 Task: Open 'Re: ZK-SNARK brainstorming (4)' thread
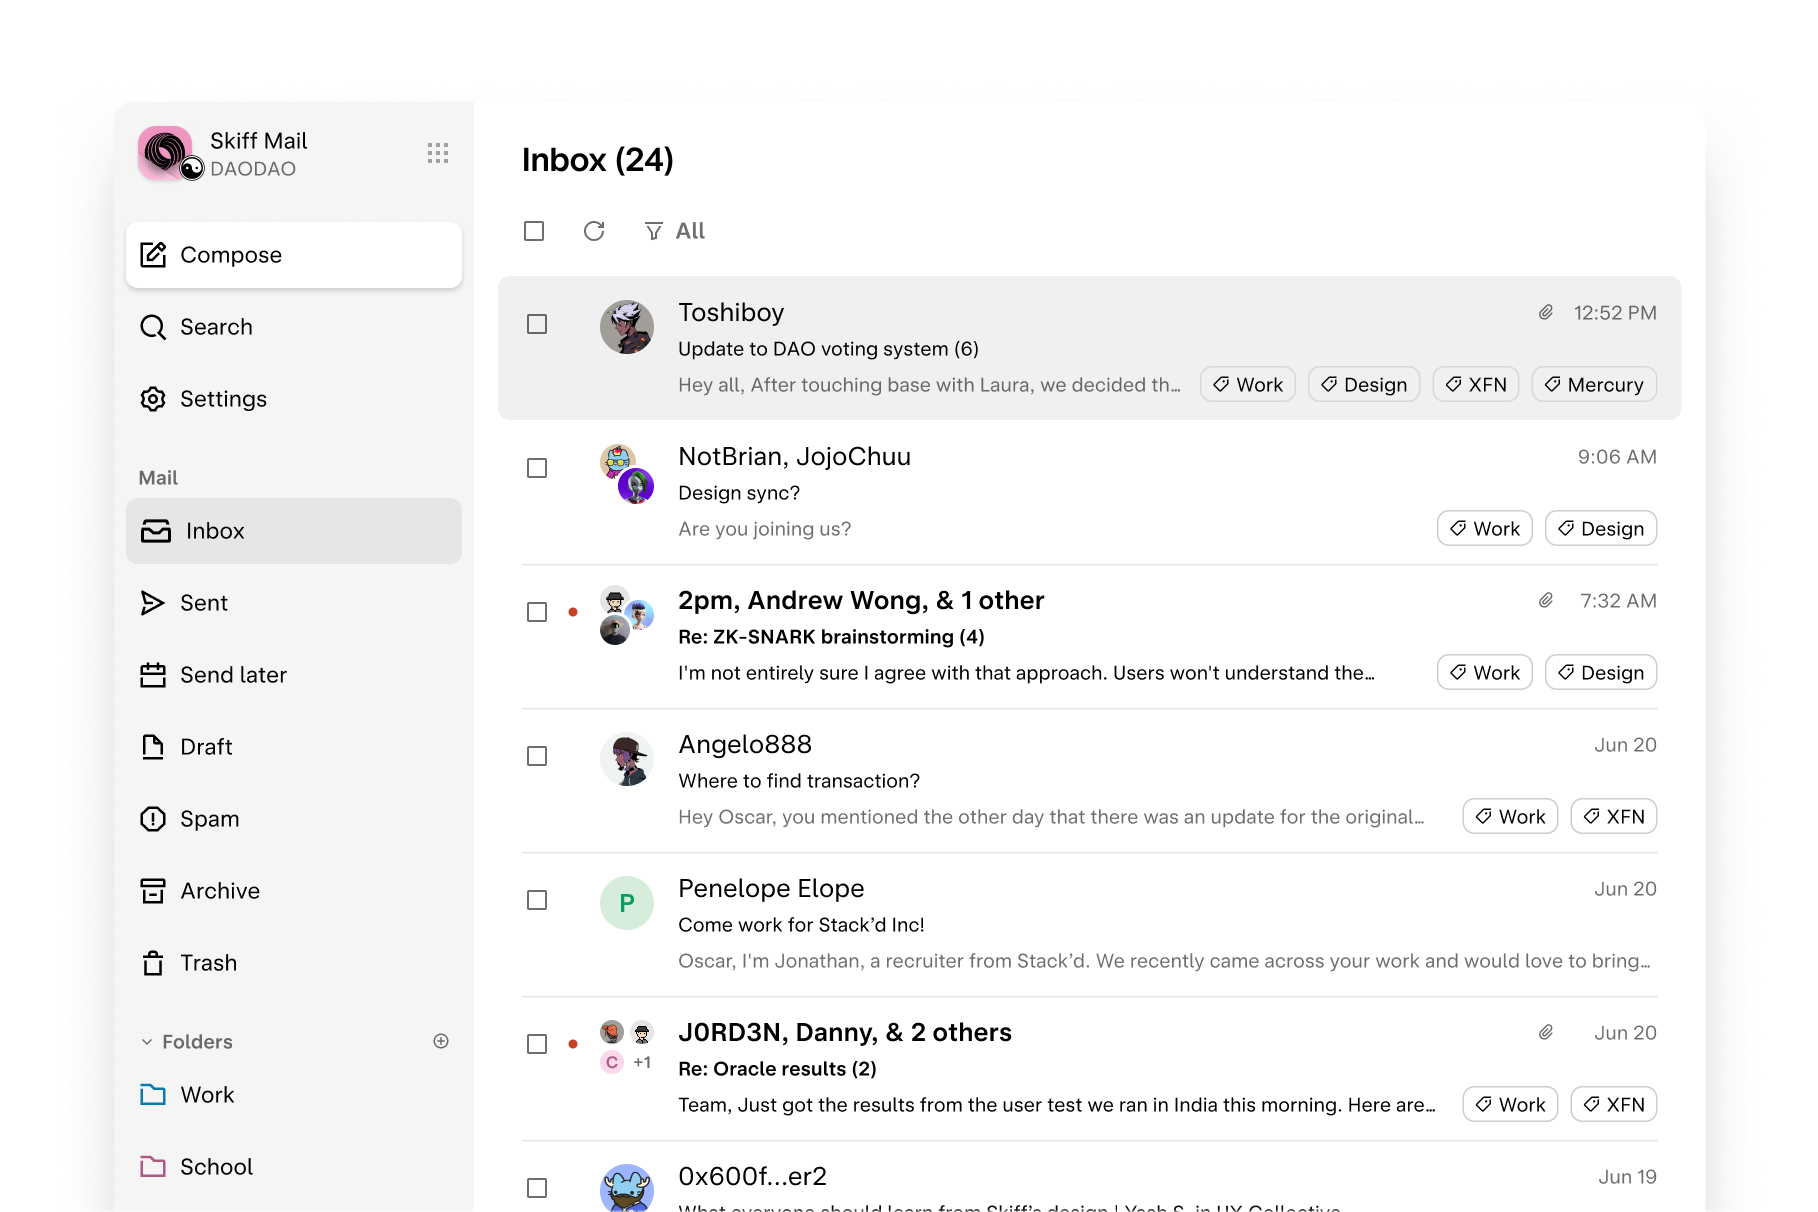click(x=1089, y=636)
